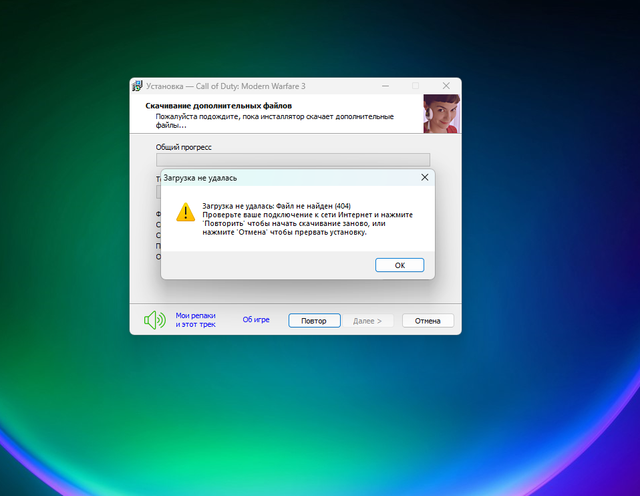This screenshot has width=640, height=496.
Task: Close the 'Загрузка не удалась' error dialog
Action: 424,178
